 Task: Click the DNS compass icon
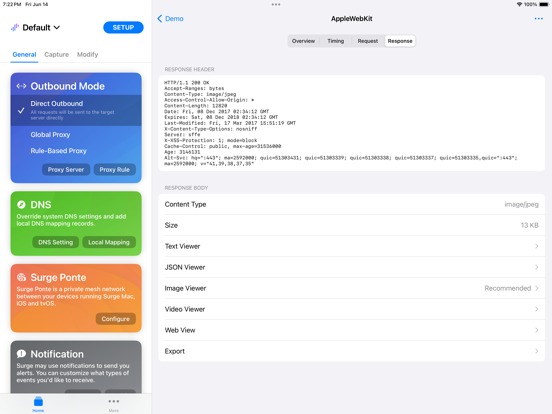(x=21, y=205)
